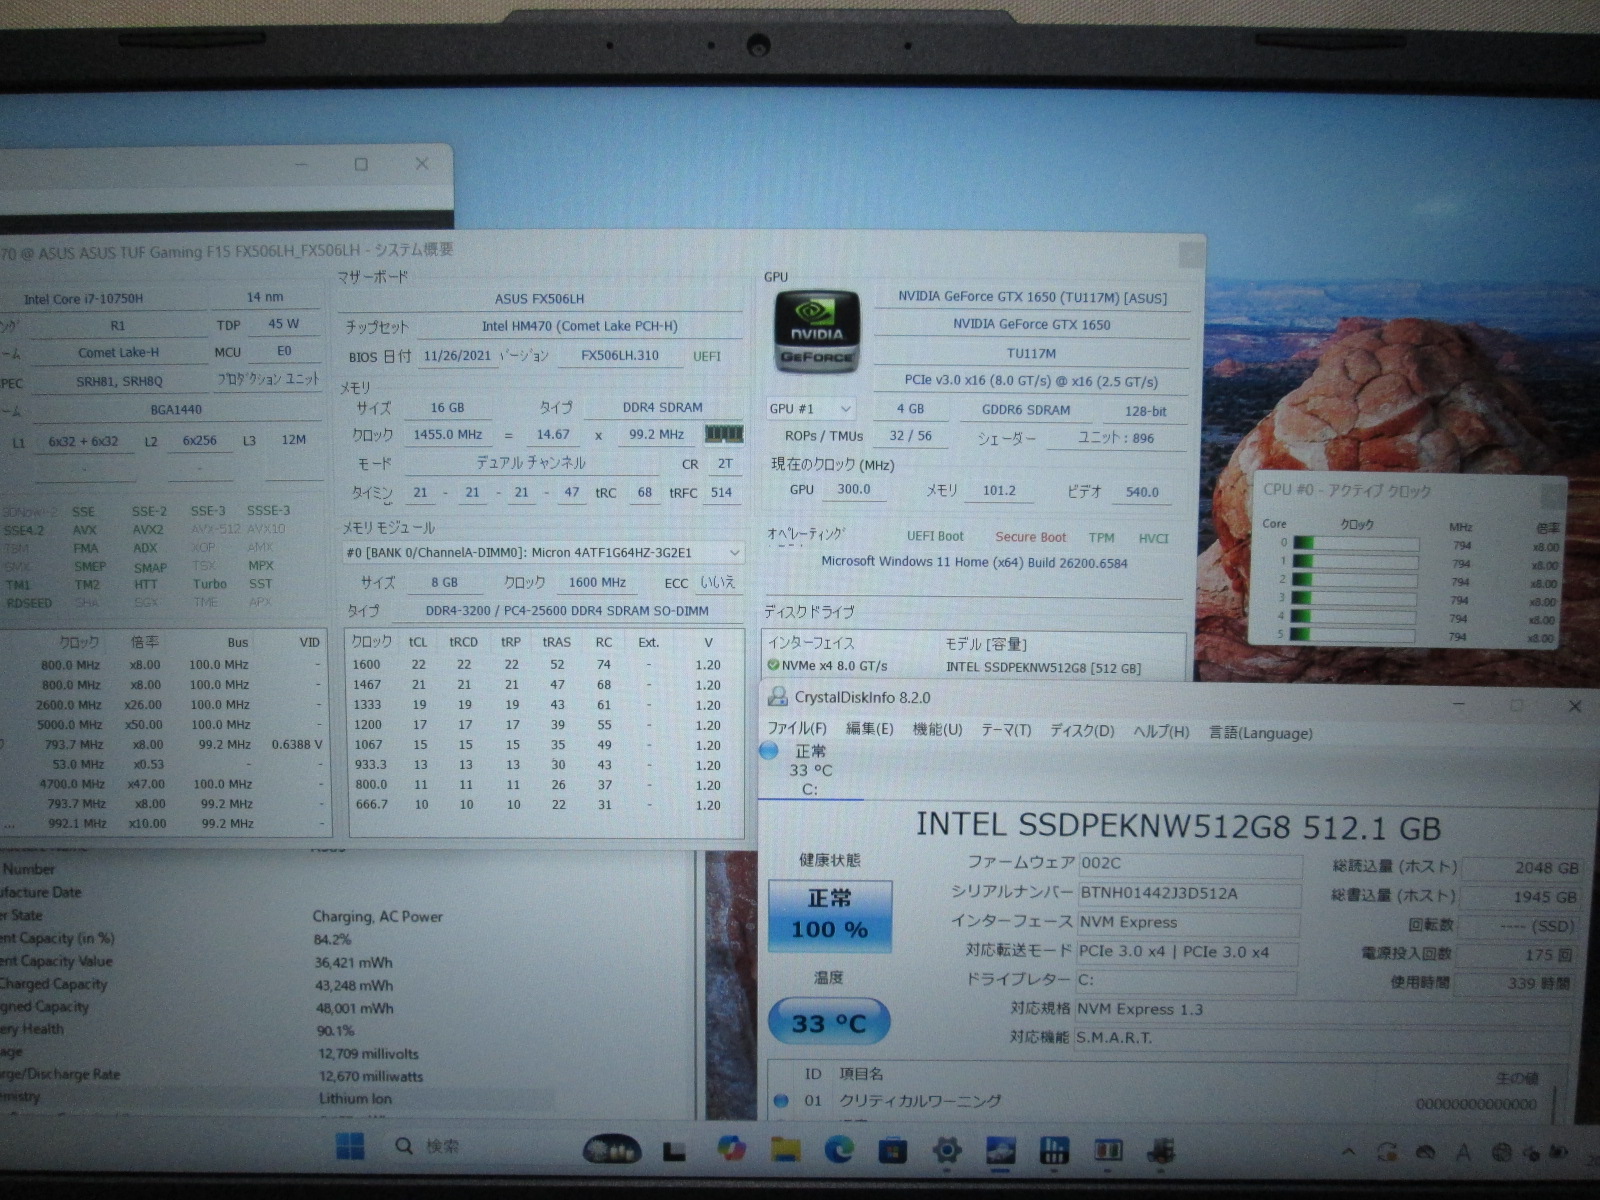1600x1200 pixels.
Task: Click the NVIDIA GeForce logo in GPU panel
Action: 816,332
